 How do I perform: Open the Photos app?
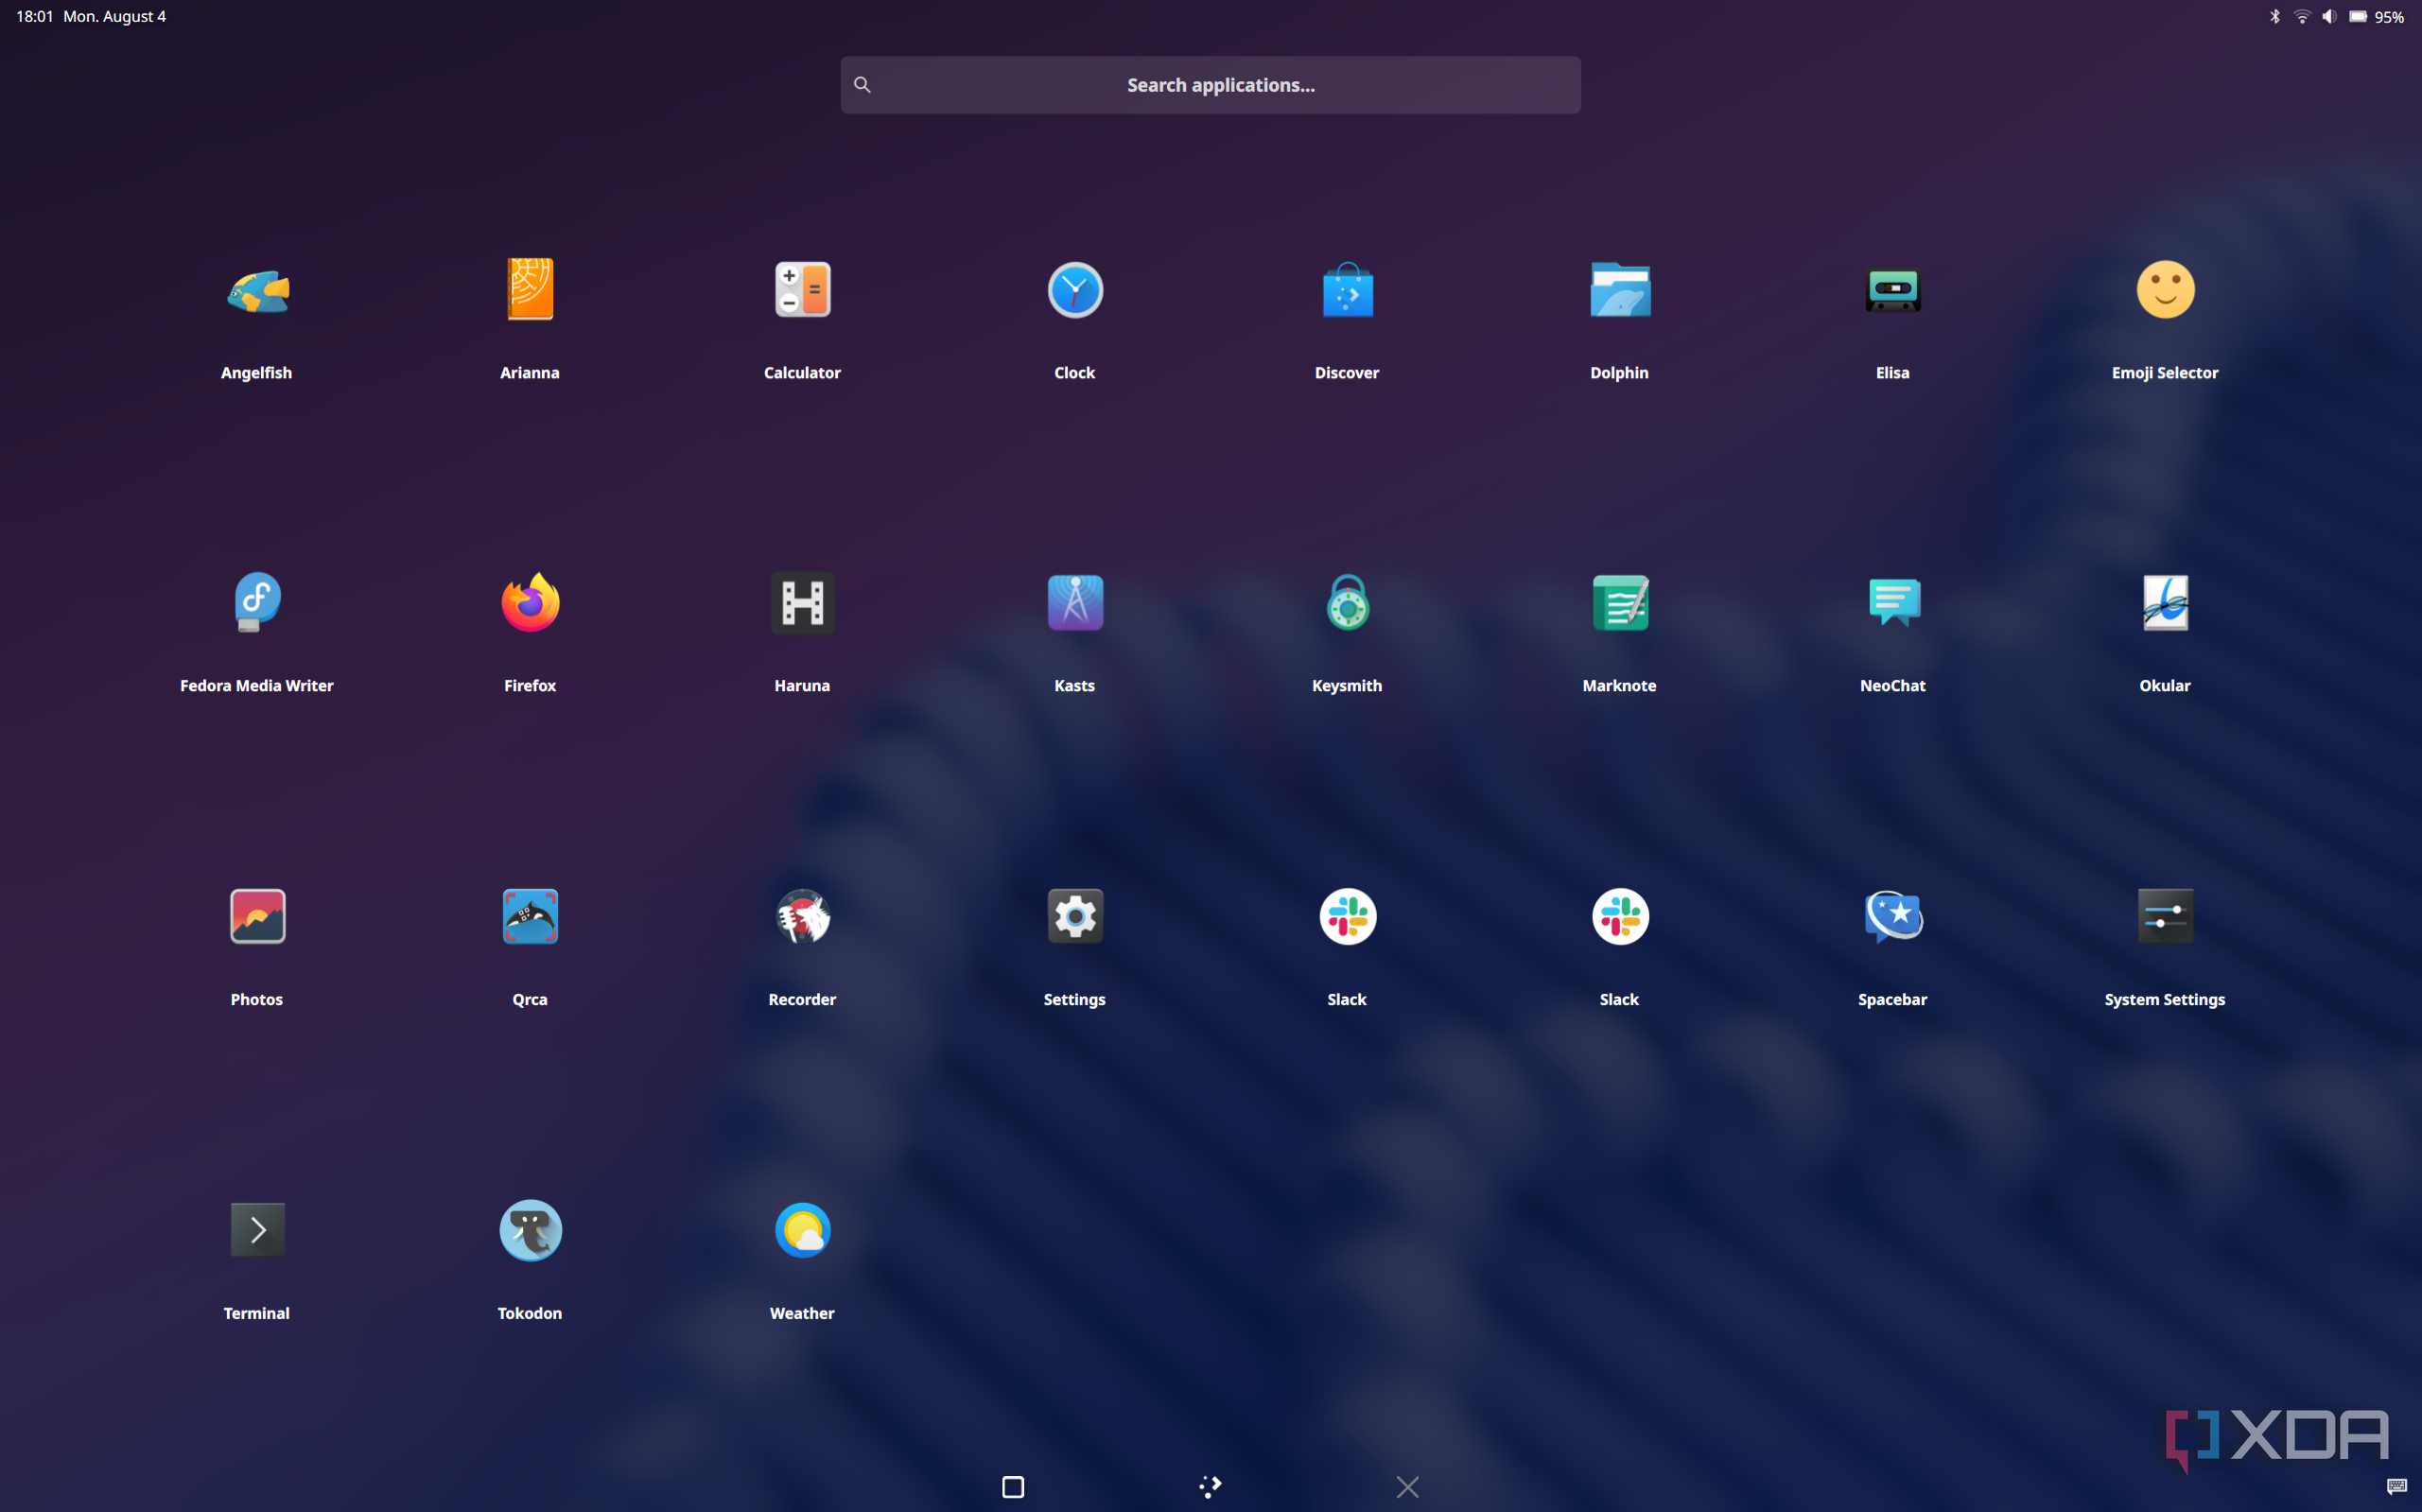click(x=257, y=916)
